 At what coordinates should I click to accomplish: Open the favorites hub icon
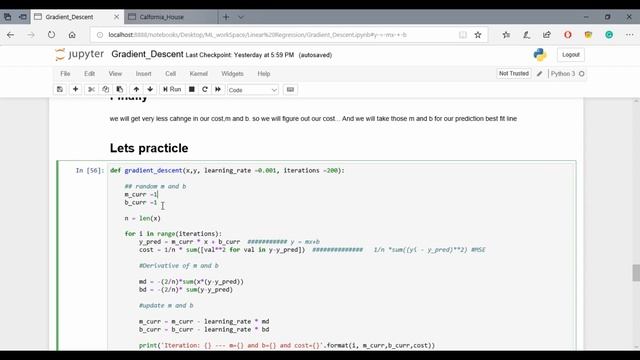click(x=506, y=35)
